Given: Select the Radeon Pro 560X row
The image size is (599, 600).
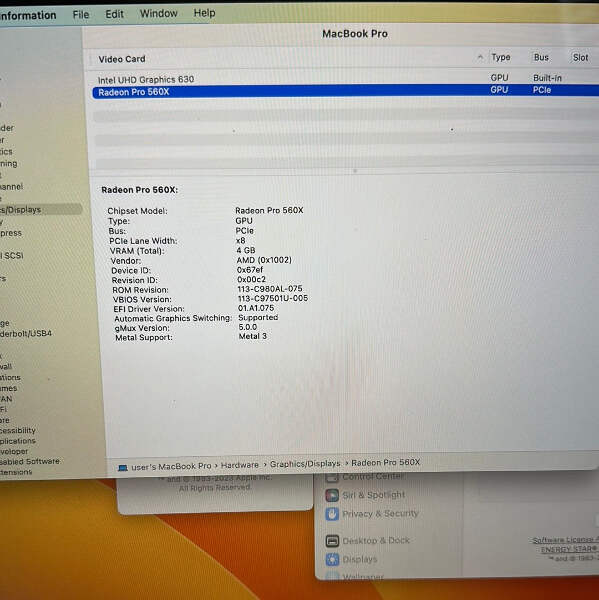Looking at the screenshot, I should coord(345,91).
